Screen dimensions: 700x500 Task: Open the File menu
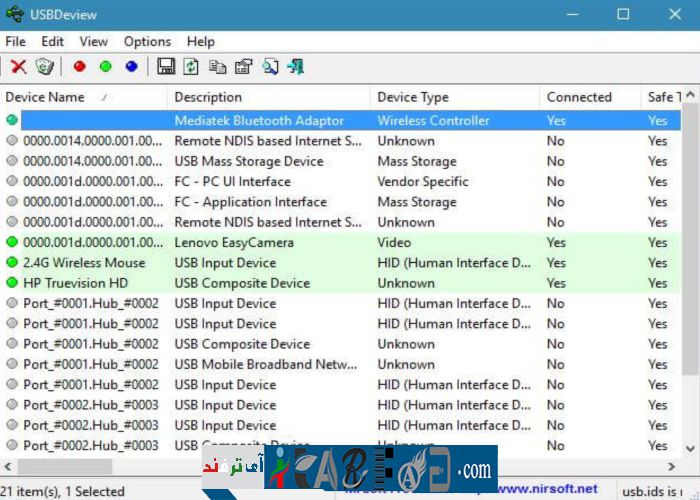pos(15,41)
